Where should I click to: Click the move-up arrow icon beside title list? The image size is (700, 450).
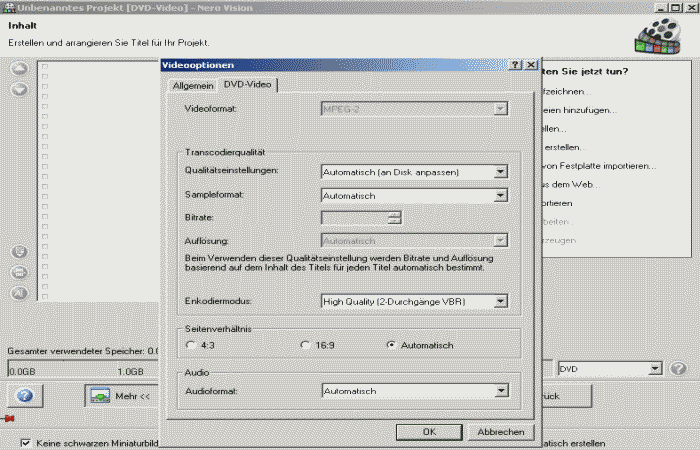pyautogui.click(x=19, y=68)
